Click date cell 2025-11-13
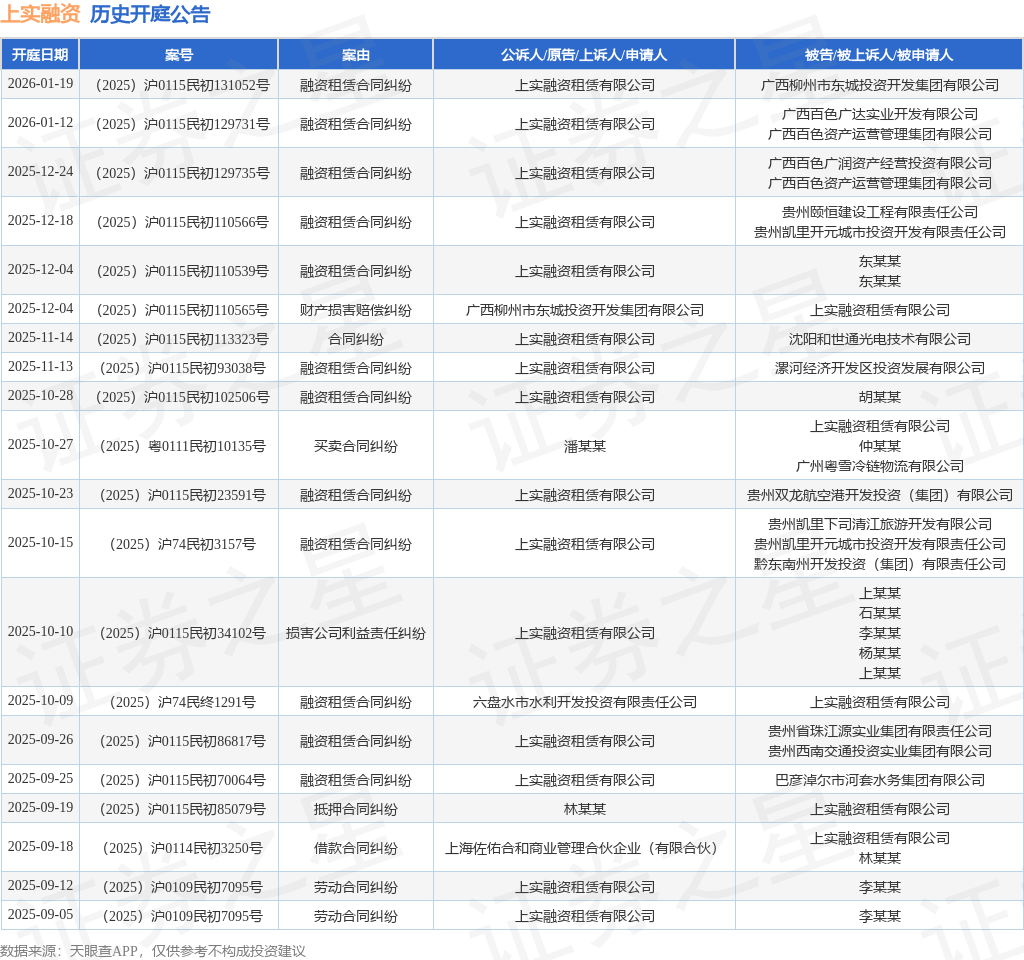This screenshot has width=1024, height=960. [x=40, y=366]
